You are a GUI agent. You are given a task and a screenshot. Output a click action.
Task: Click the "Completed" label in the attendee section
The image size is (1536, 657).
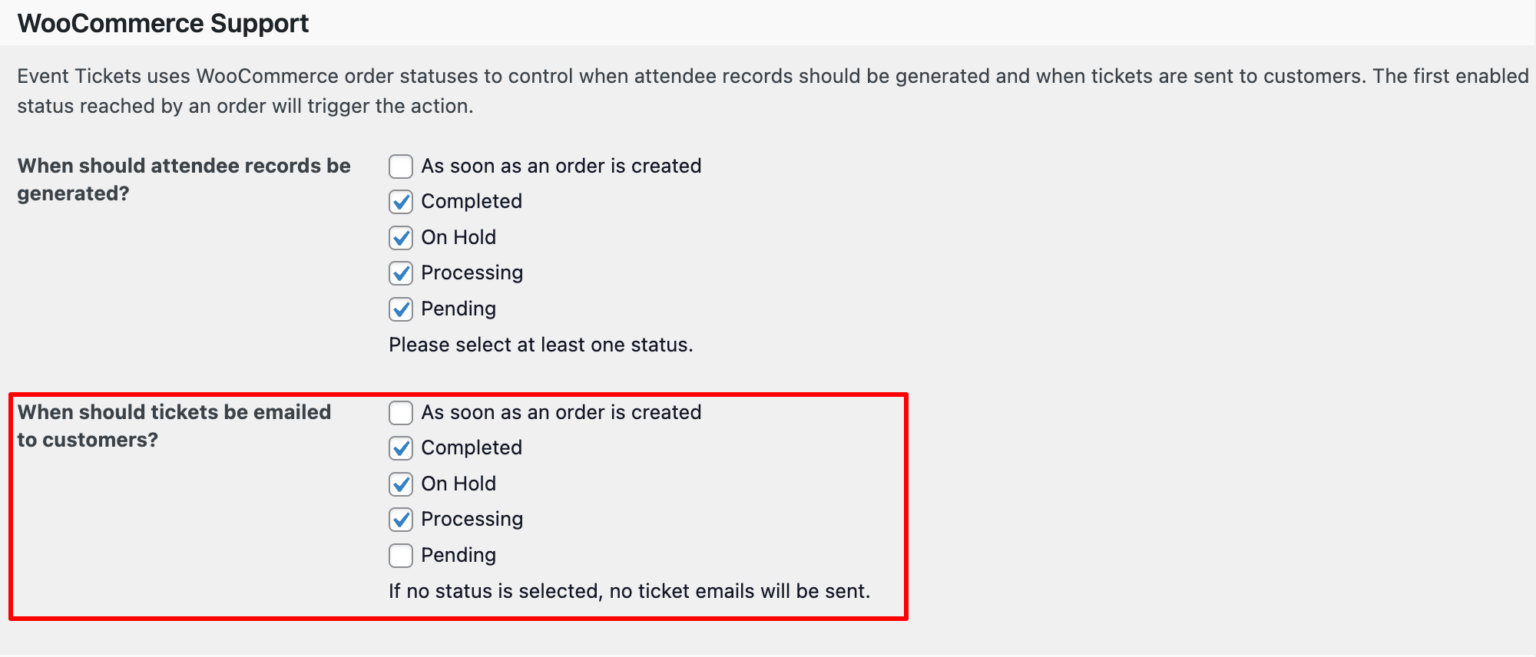coord(470,201)
